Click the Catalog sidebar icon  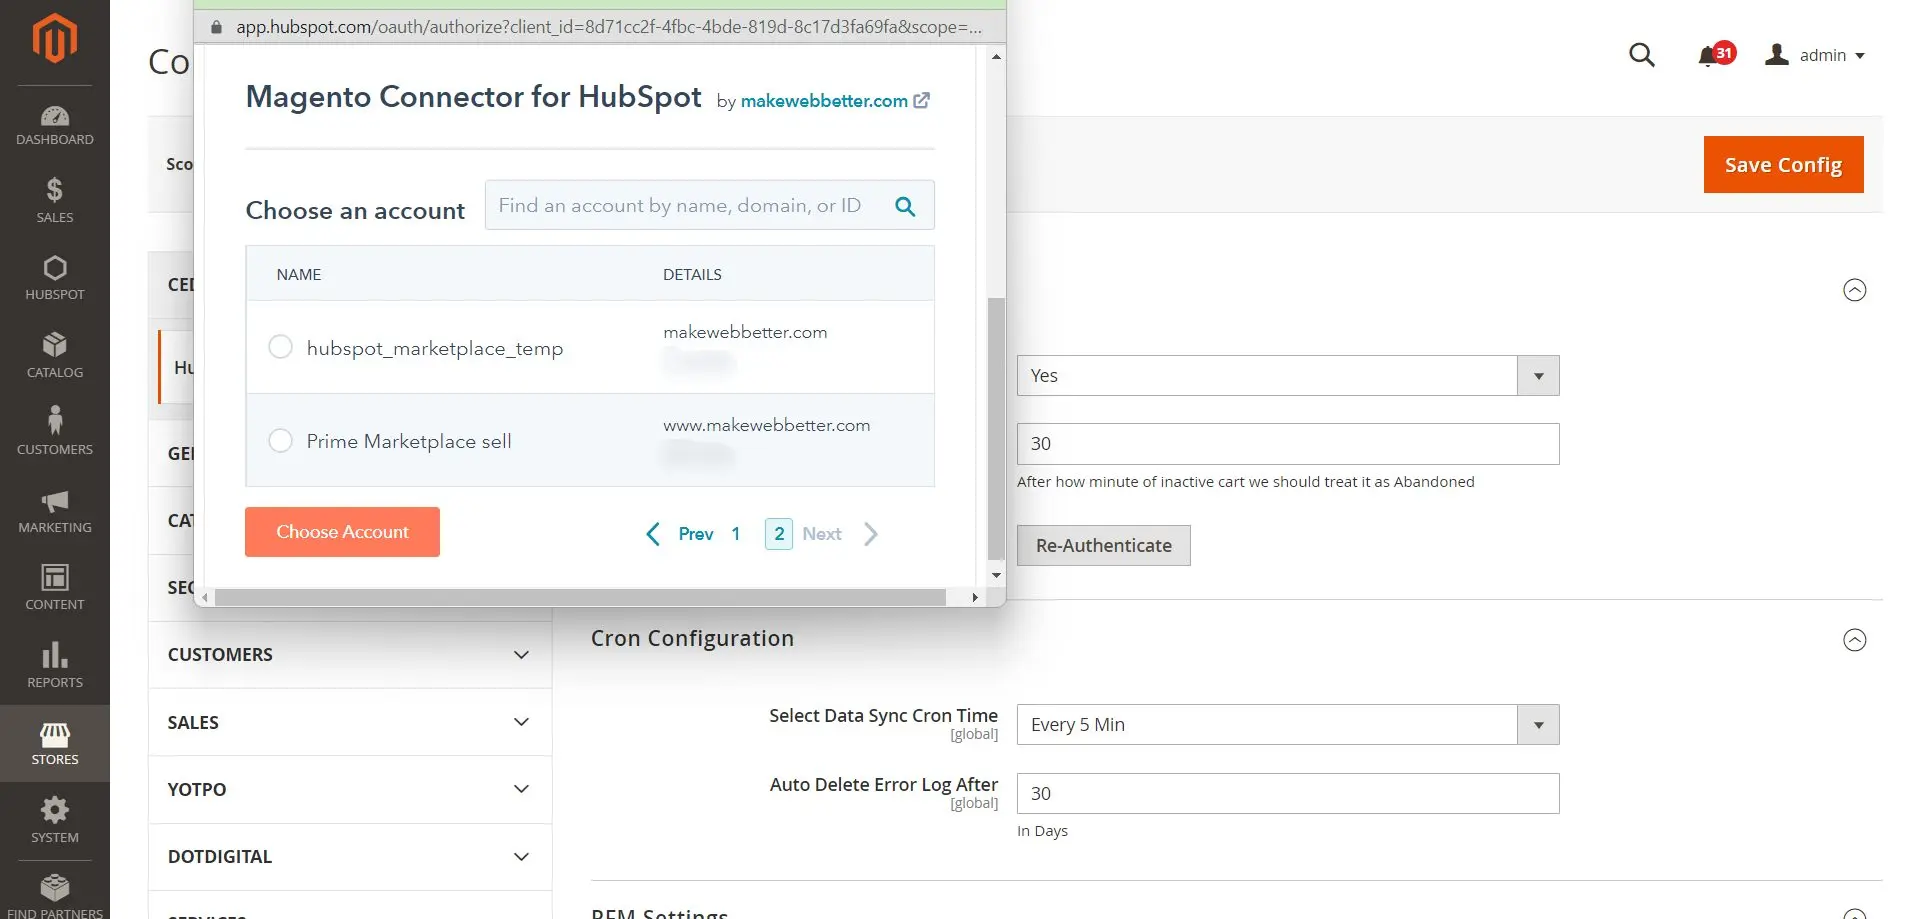[54, 353]
